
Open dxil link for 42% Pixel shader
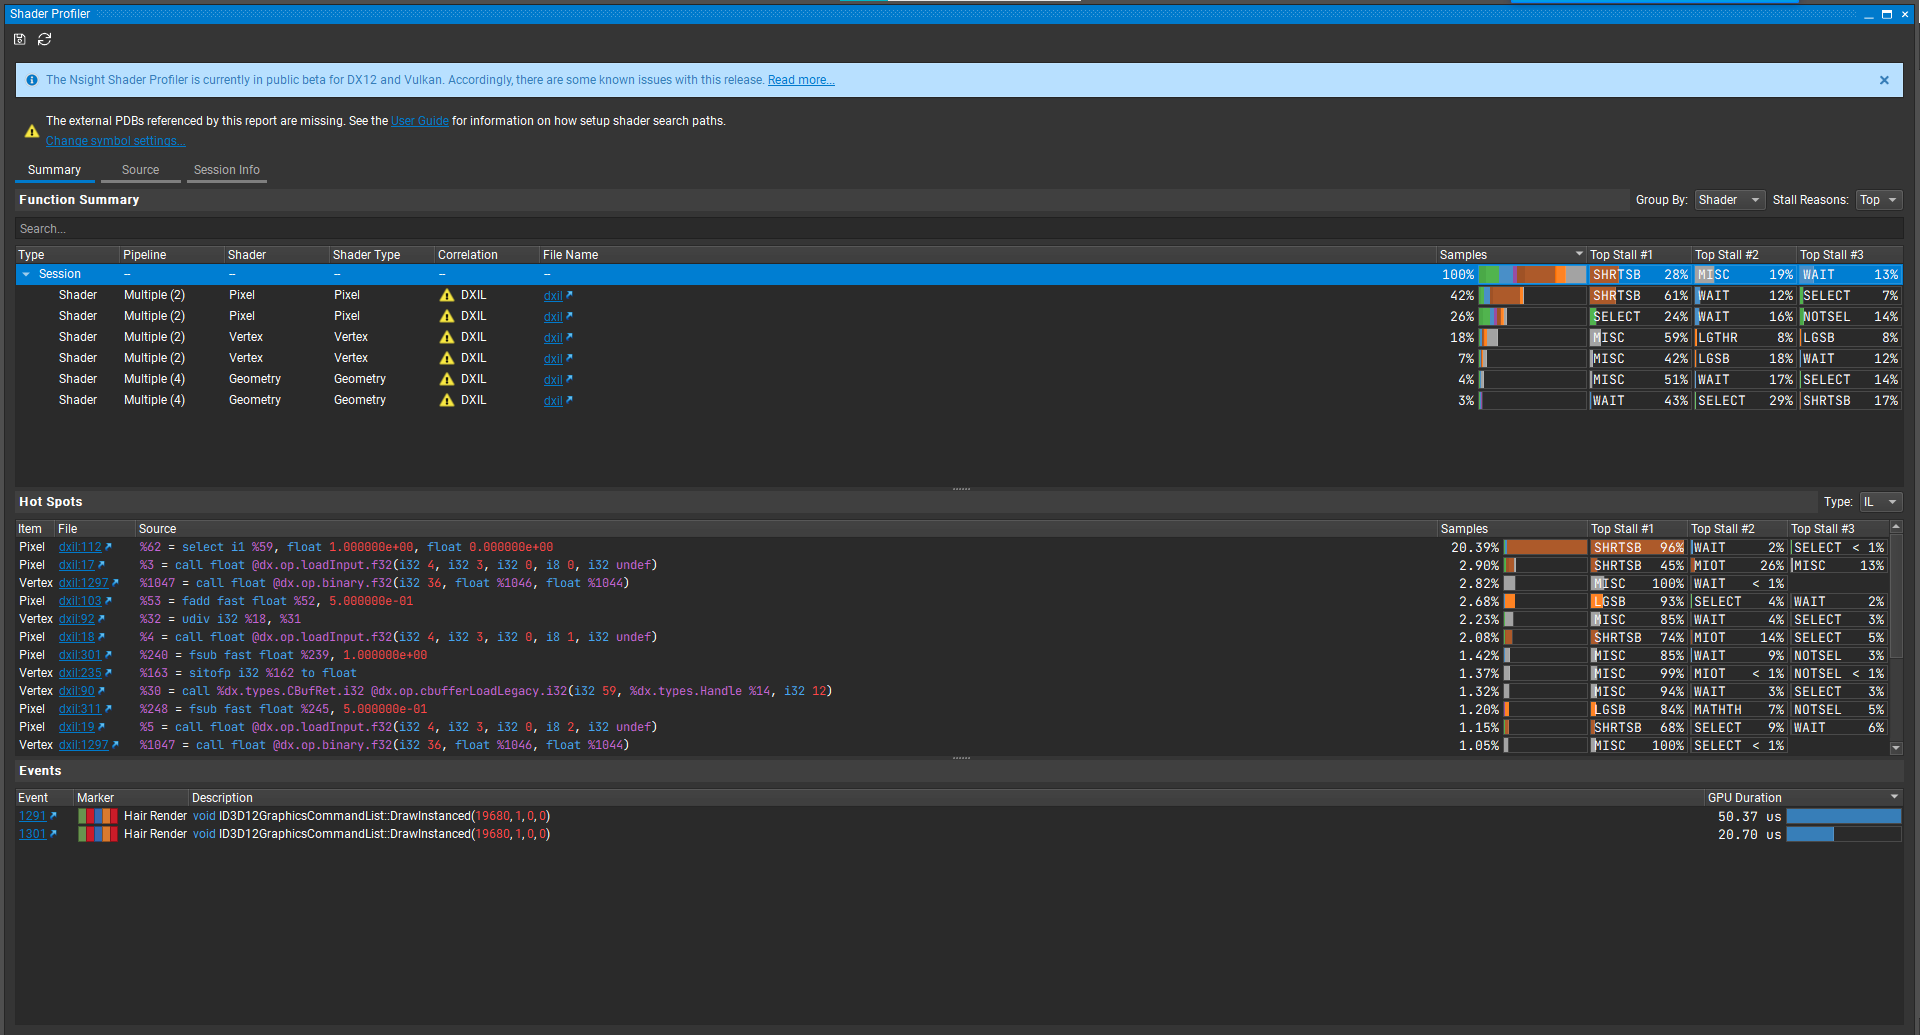pyautogui.click(x=553, y=296)
